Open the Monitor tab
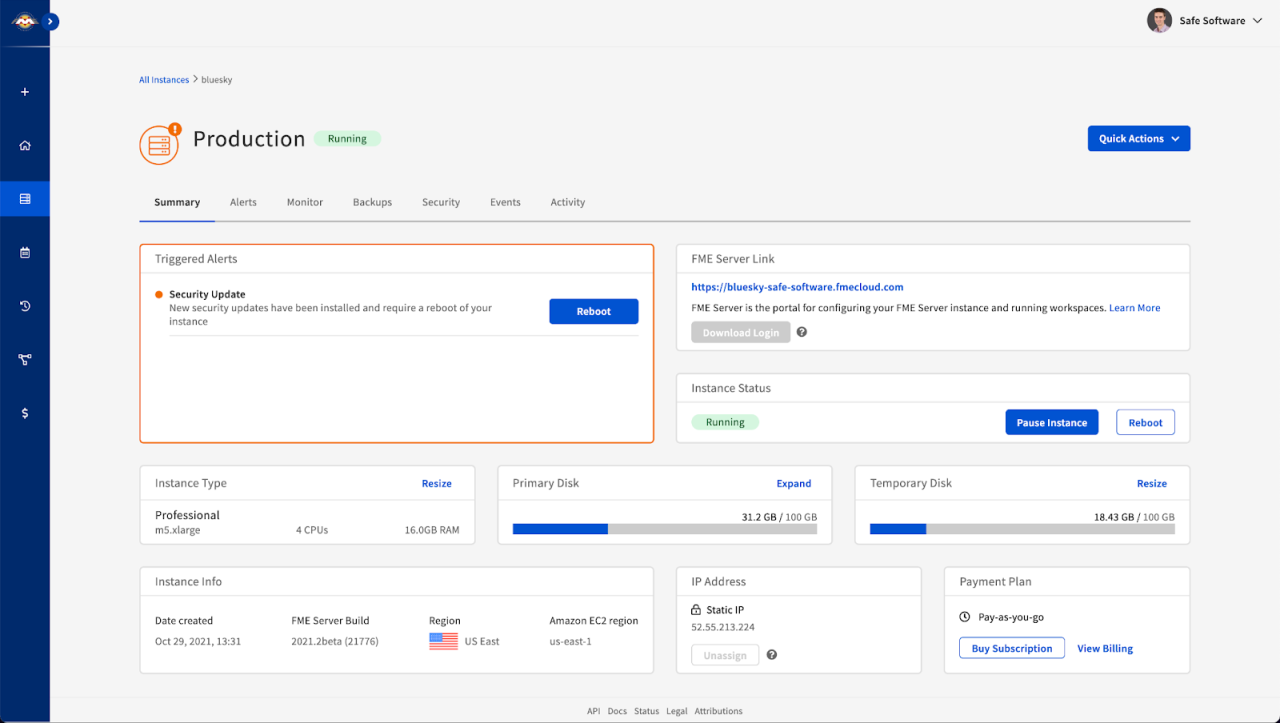 (x=305, y=202)
